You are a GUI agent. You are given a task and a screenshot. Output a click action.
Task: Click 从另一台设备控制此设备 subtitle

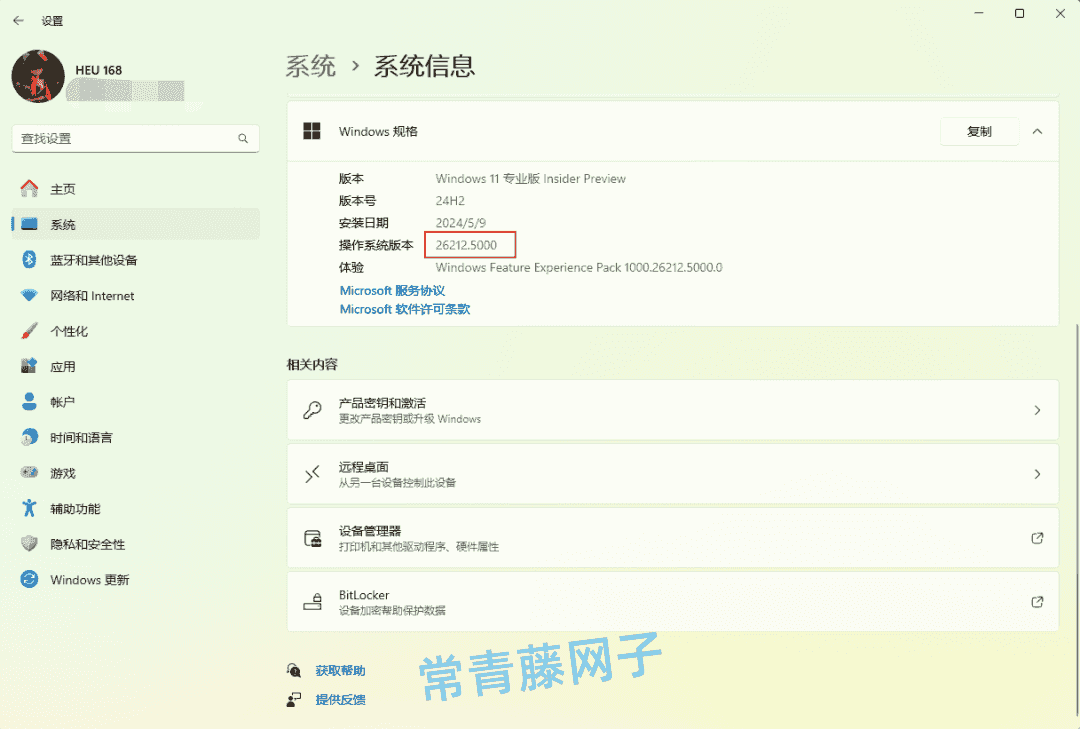[397, 482]
